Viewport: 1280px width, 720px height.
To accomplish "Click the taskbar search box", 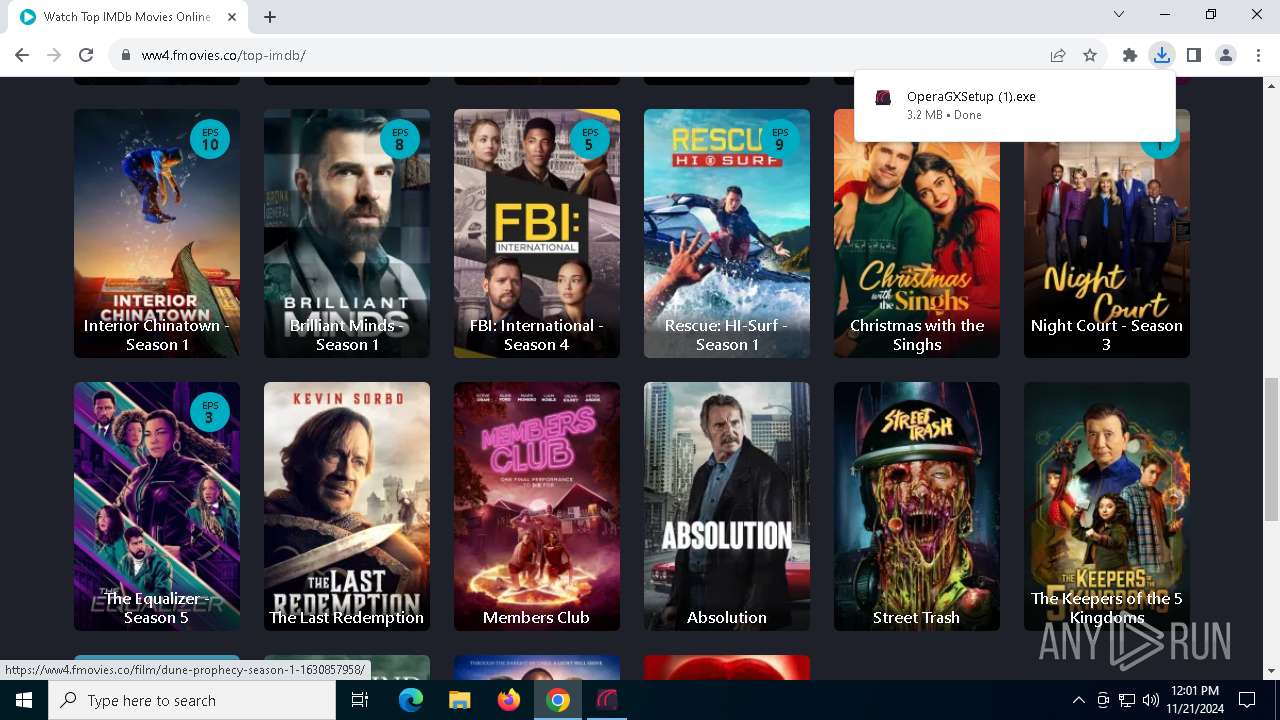I will click(192, 700).
